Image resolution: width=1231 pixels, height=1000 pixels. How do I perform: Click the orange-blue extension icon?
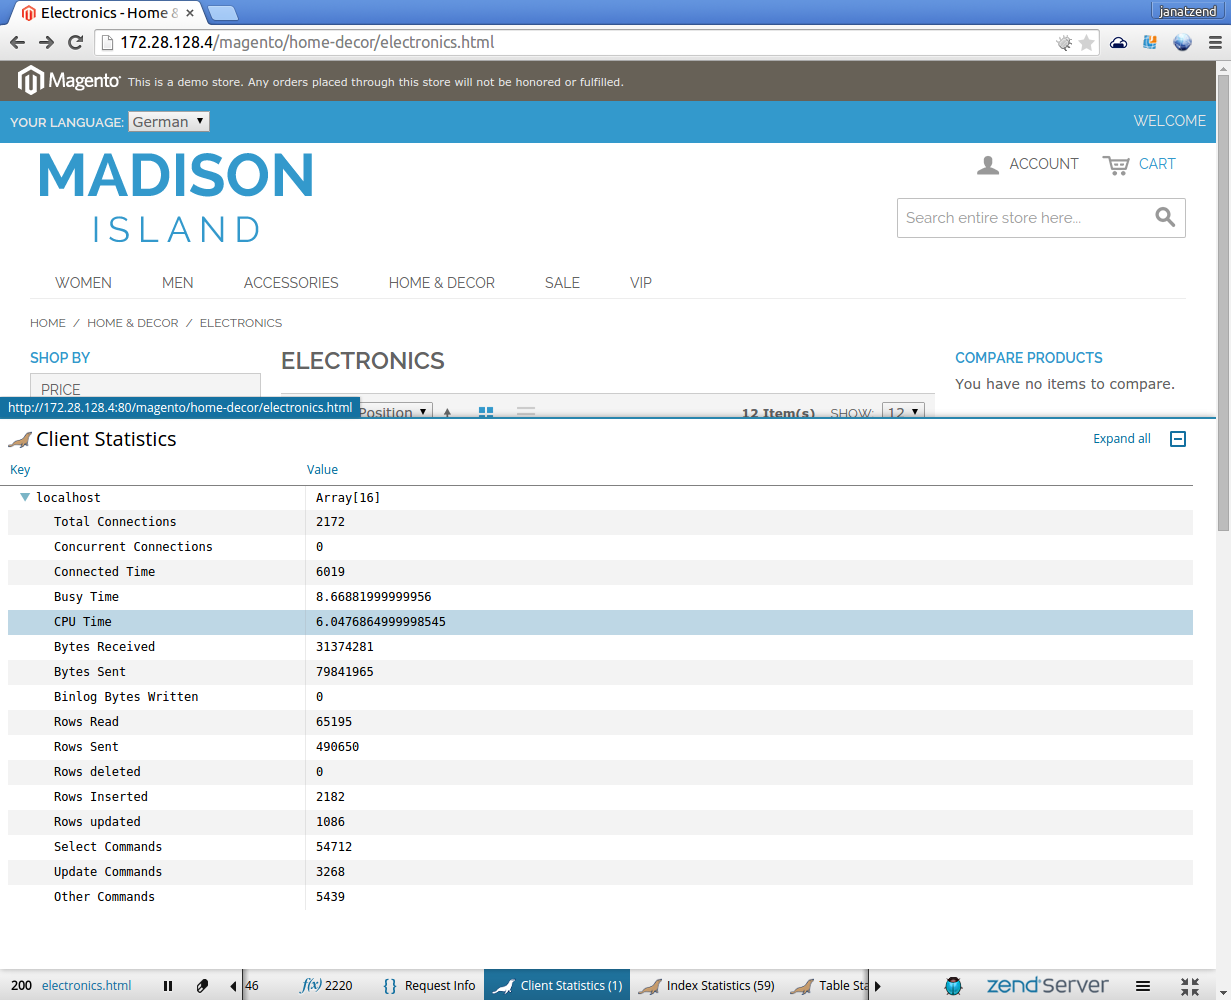[x=1150, y=43]
